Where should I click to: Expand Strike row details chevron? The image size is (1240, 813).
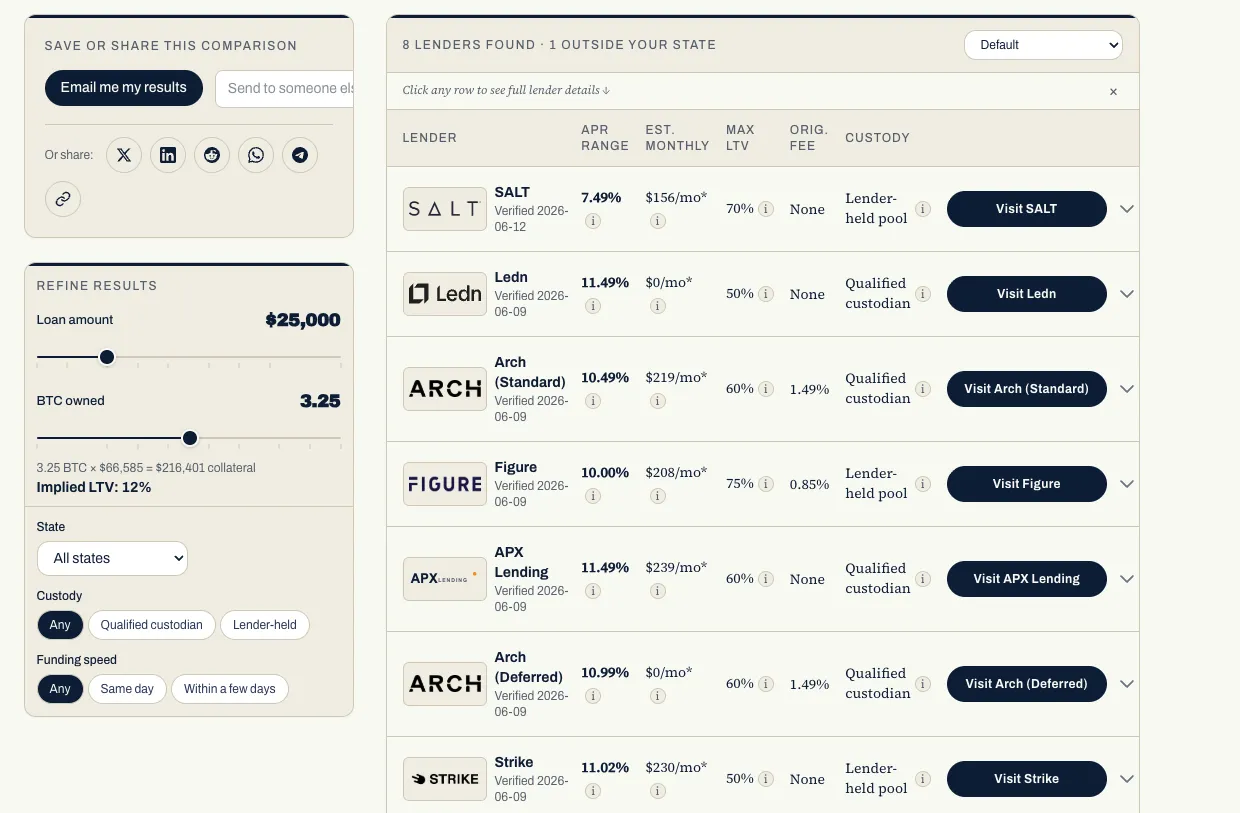click(x=1127, y=779)
